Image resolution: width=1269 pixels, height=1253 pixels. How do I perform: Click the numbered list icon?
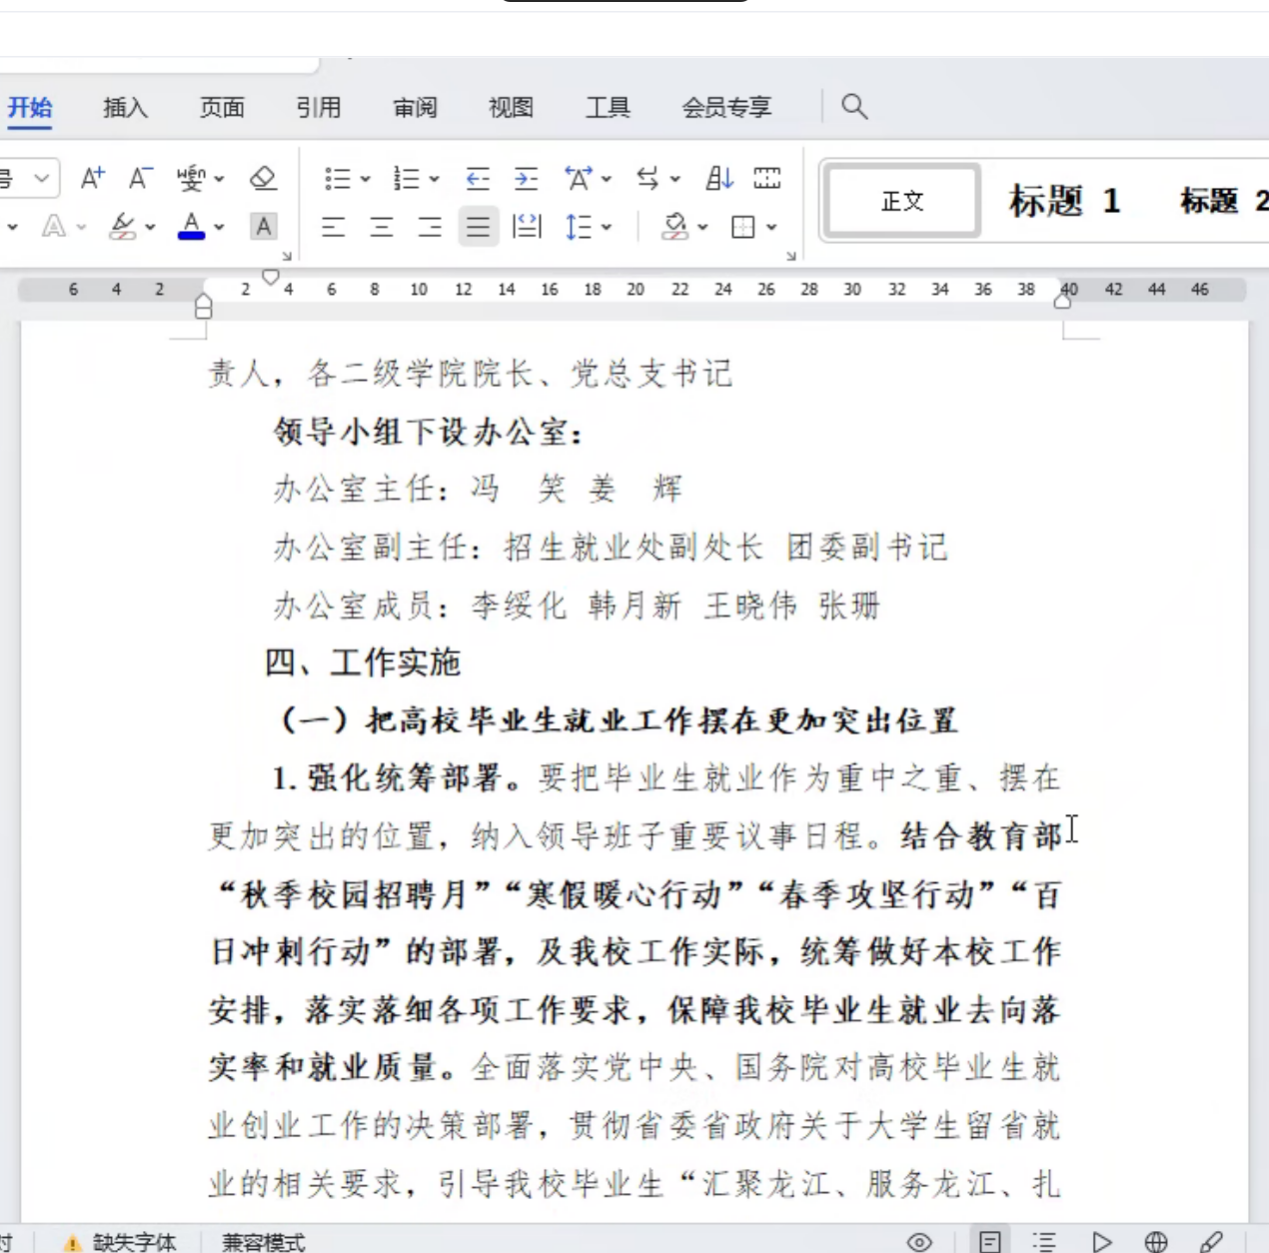point(407,179)
